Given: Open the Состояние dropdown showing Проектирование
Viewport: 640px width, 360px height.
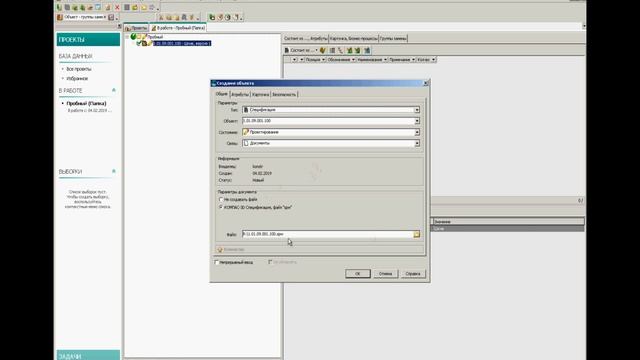Looking at the screenshot, I should [417, 132].
